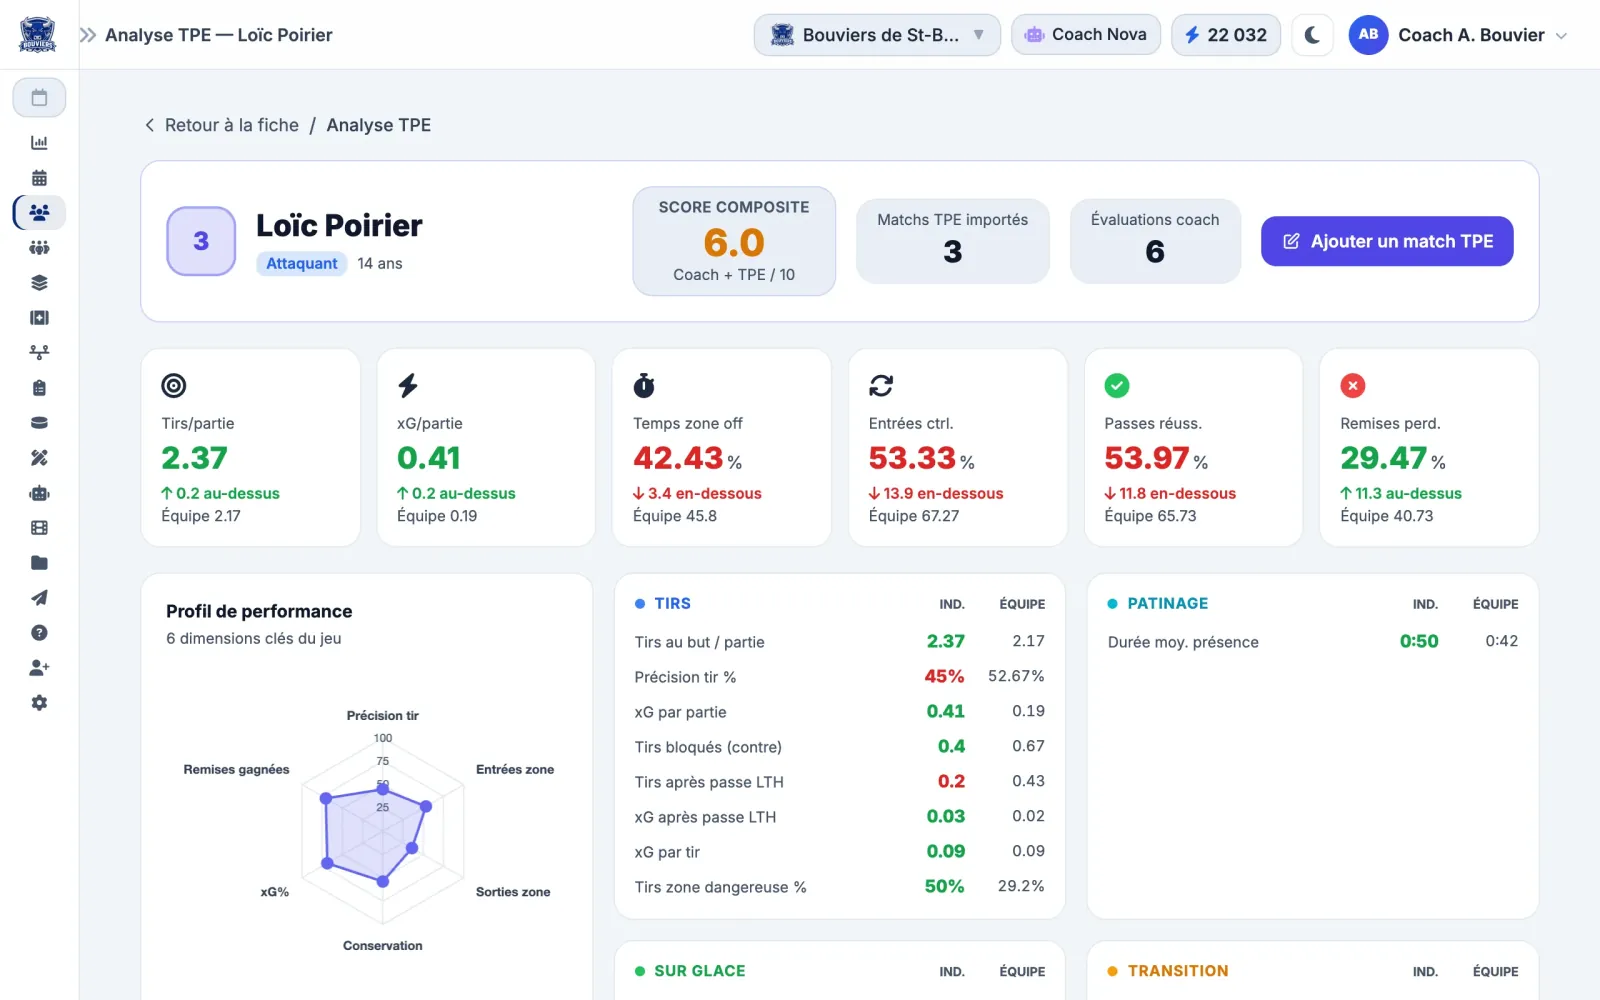Open the help question mark icon
The width and height of the screenshot is (1600, 1000).
39,633
